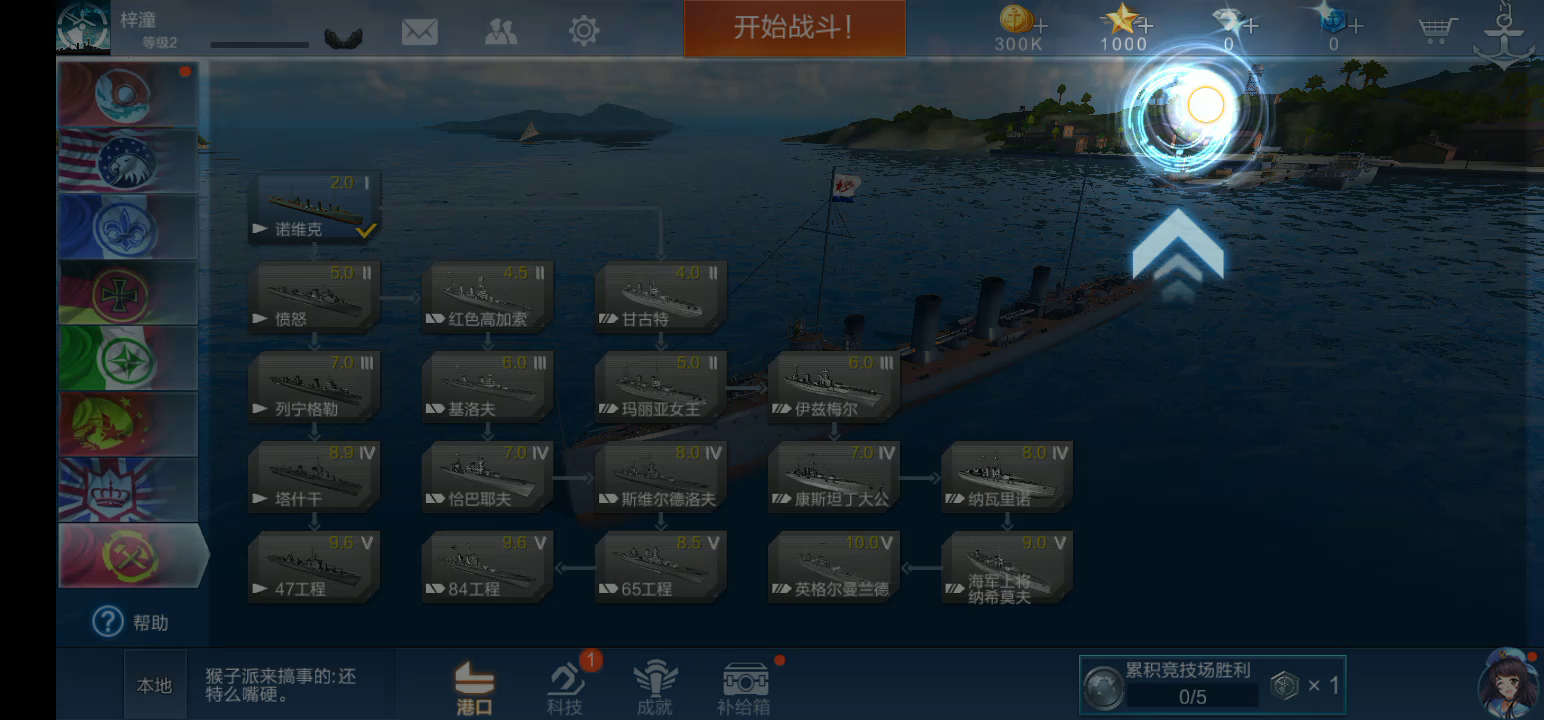Open the 补给箱 supply crate tab

[x=745, y=688]
